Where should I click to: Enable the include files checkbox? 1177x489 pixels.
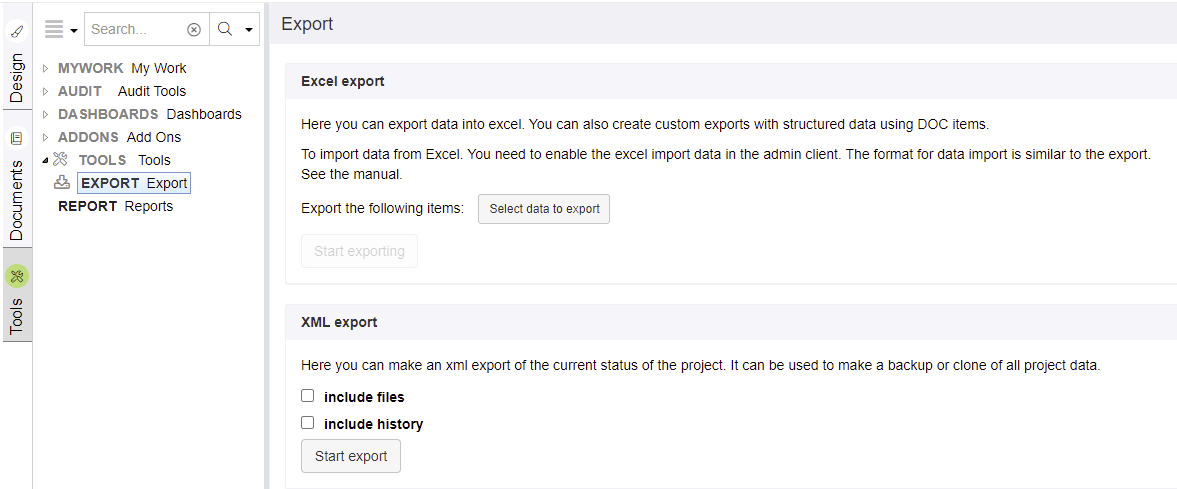click(x=307, y=396)
